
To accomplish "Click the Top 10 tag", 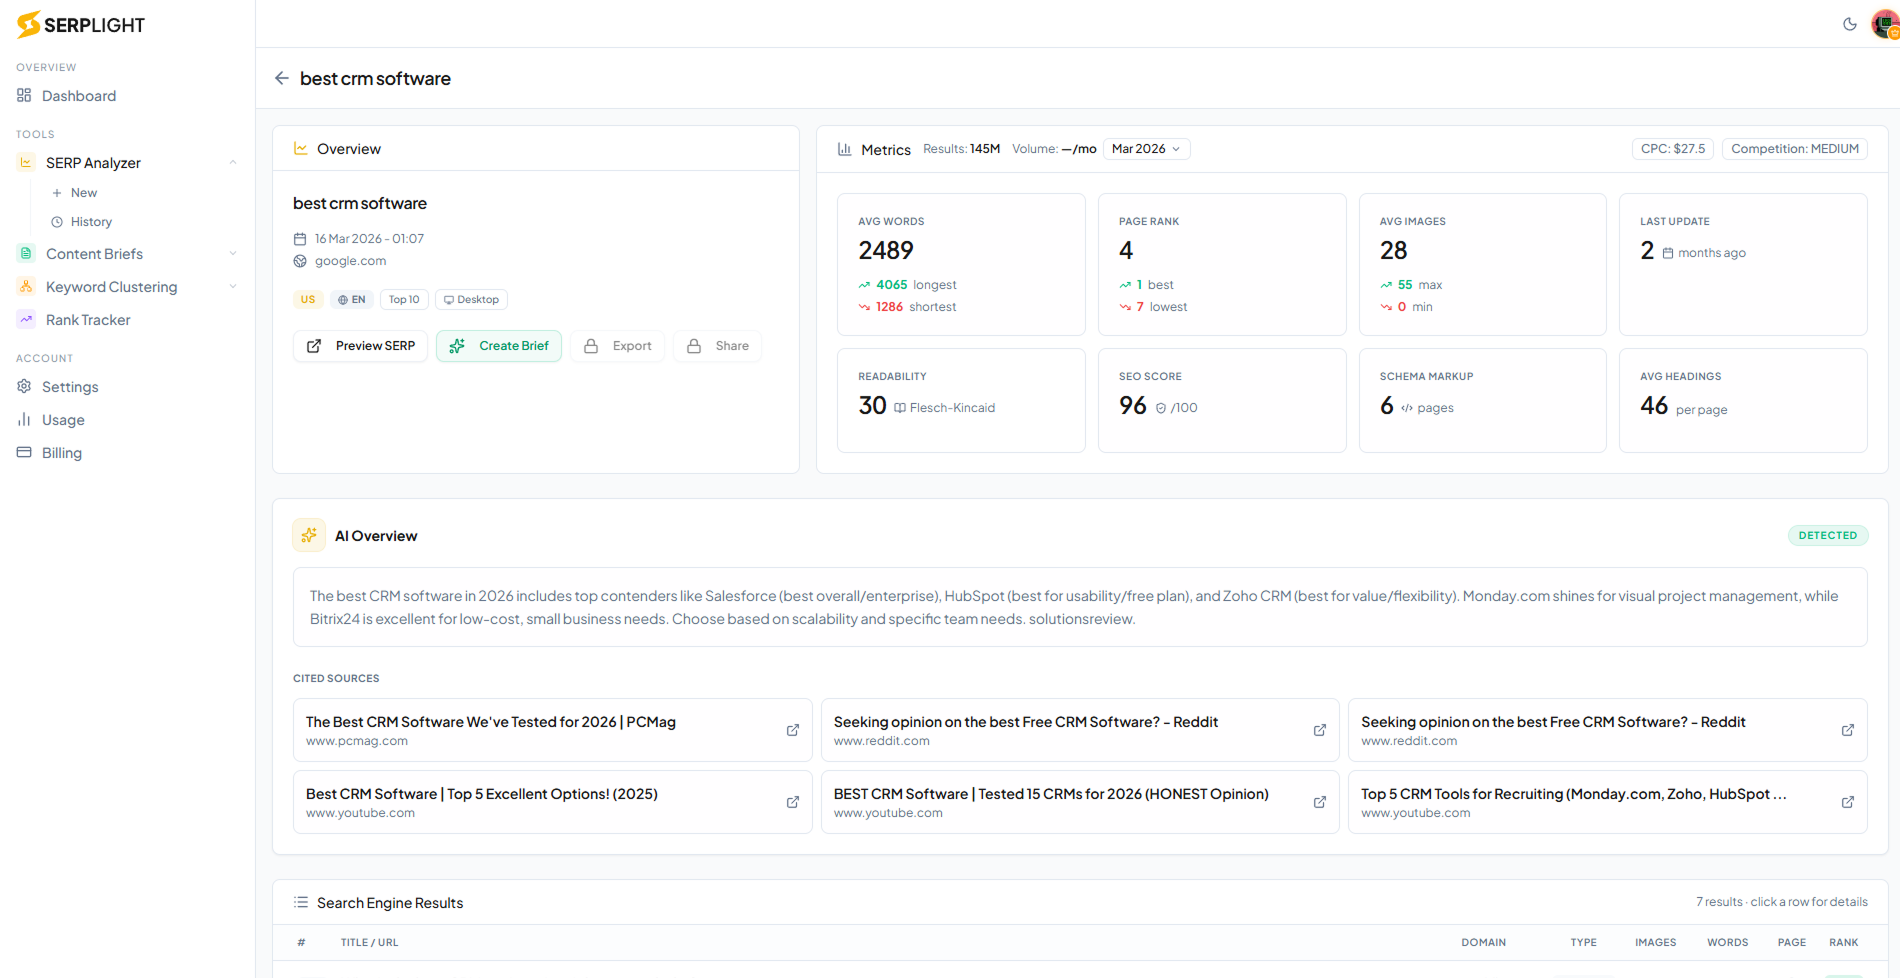I will [x=404, y=299].
